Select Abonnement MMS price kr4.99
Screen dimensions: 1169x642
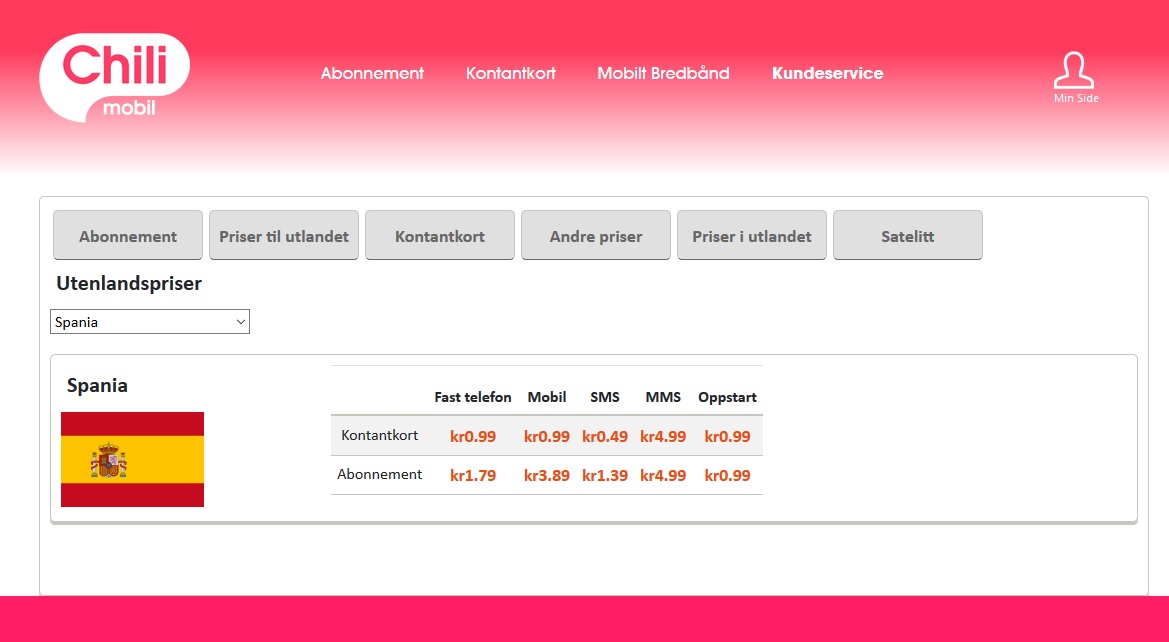pos(663,475)
